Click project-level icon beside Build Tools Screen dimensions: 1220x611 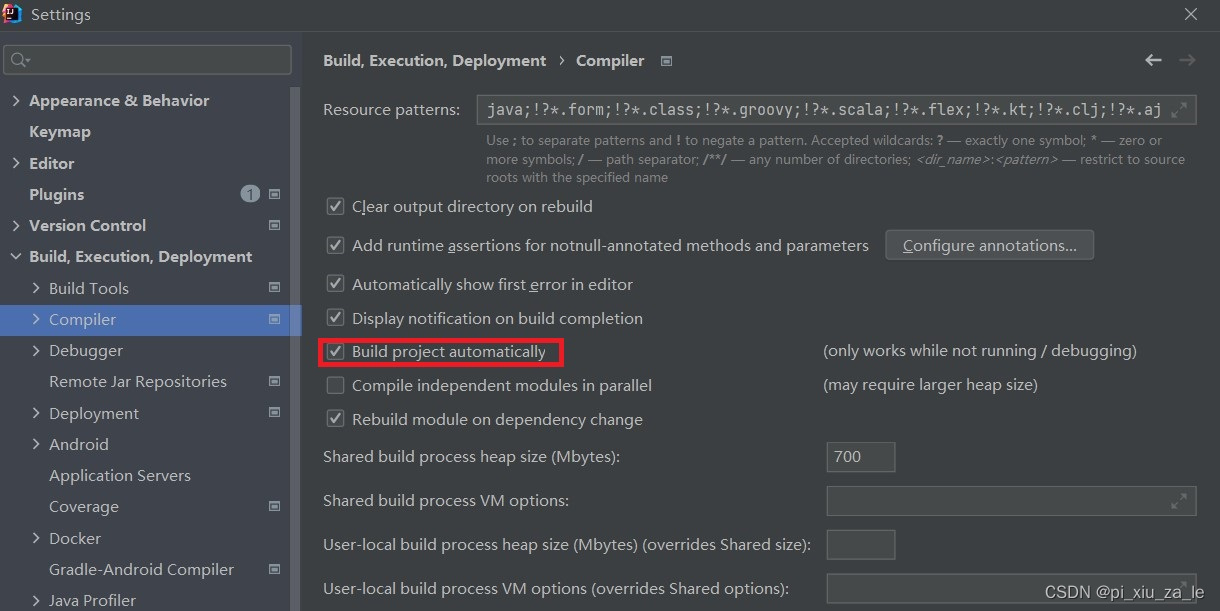[x=275, y=288]
